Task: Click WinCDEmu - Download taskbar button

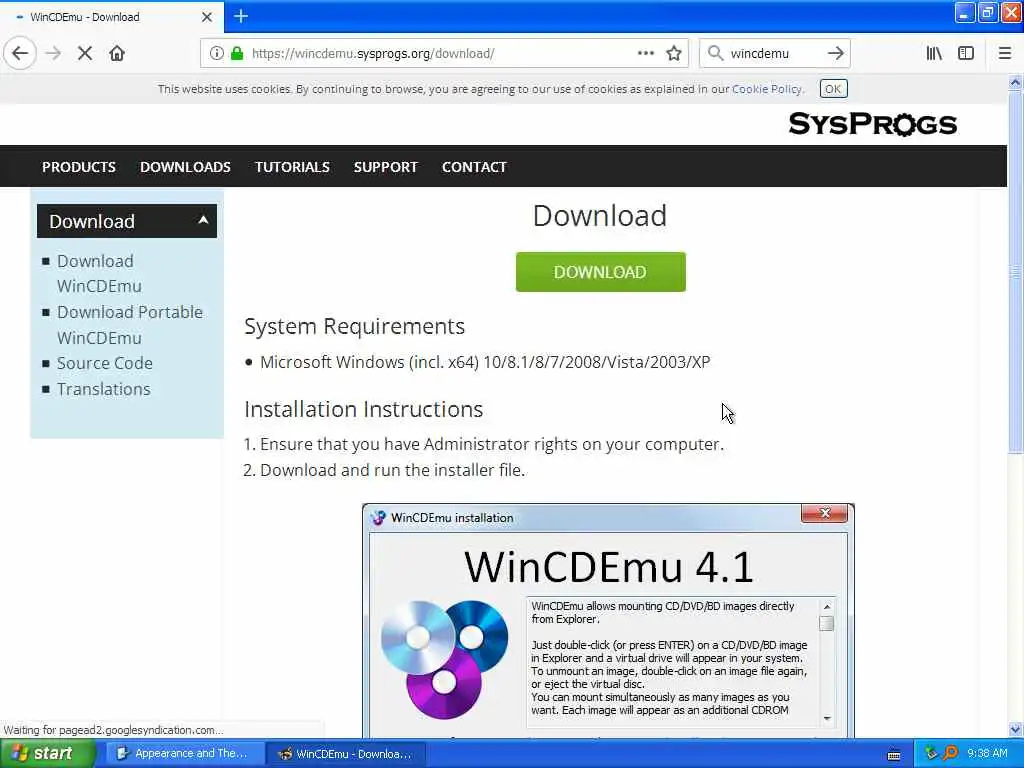Action: [345, 754]
